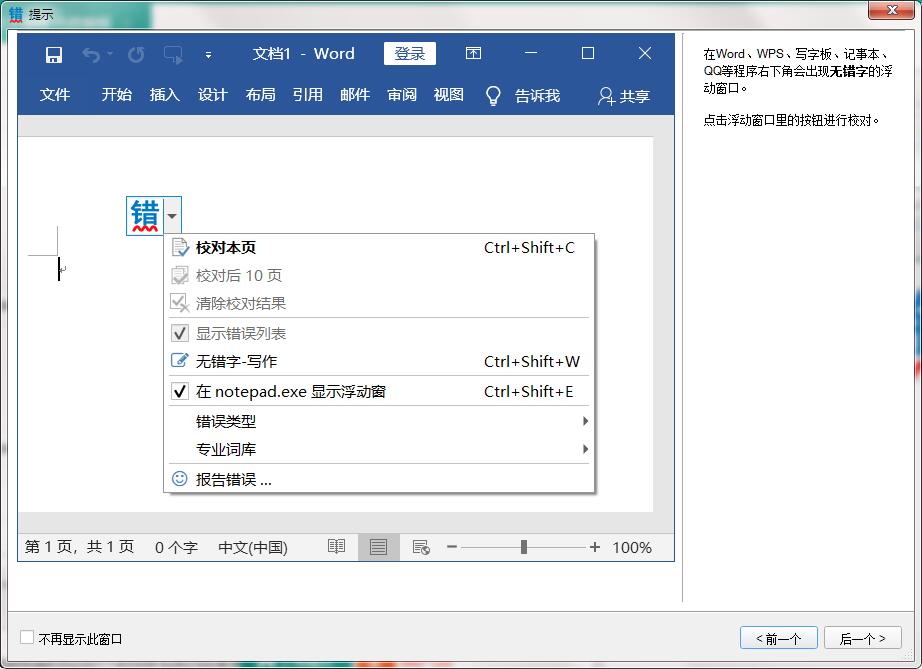
Task: Select Print Layout view in status bar
Action: 378,547
